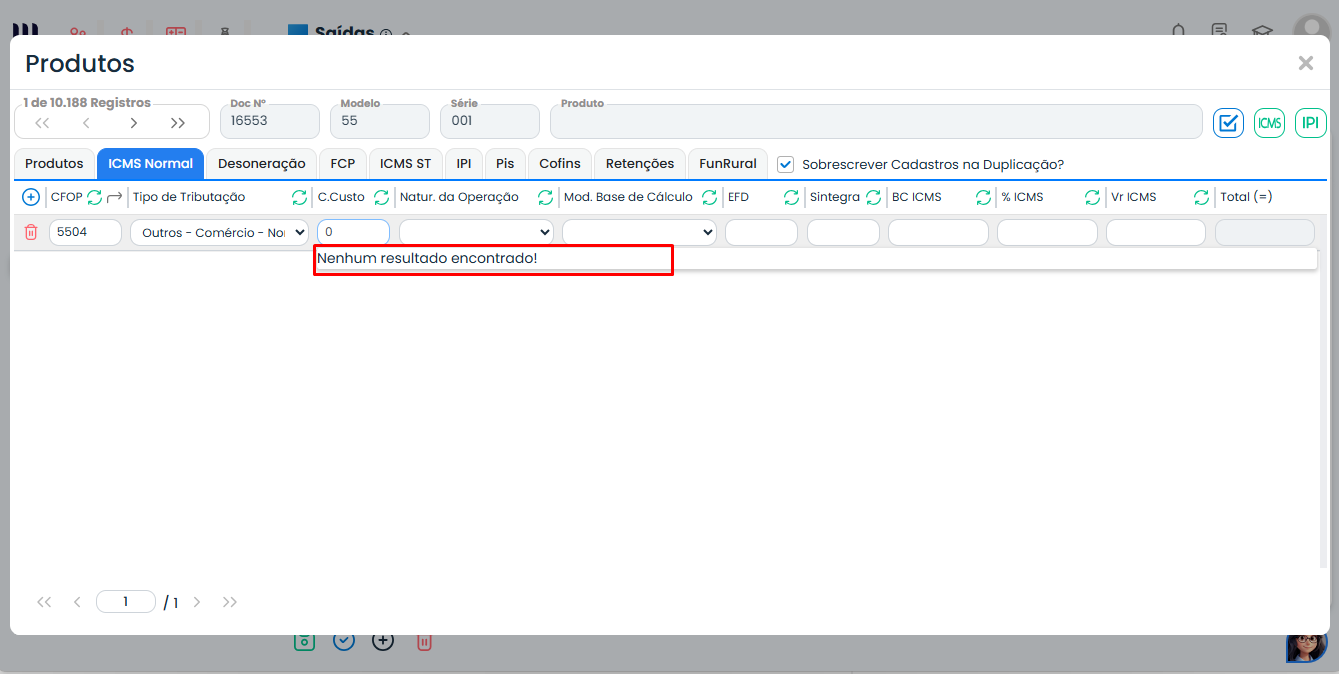Click the arrow icon beside CFOP

click(115, 197)
